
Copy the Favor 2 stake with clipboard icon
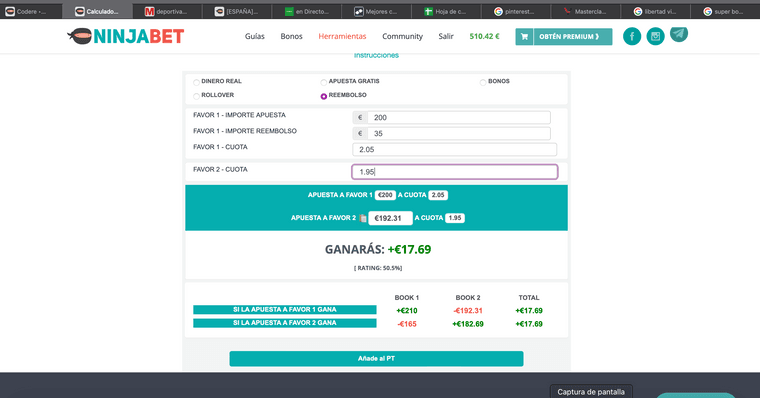point(363,218)
